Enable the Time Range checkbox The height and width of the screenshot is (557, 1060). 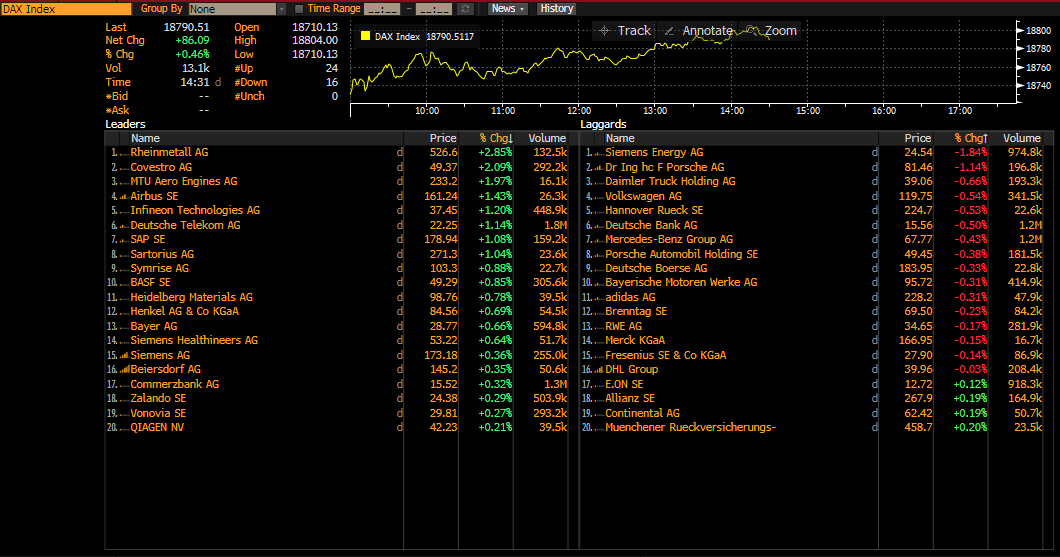(x=298, y=9)
